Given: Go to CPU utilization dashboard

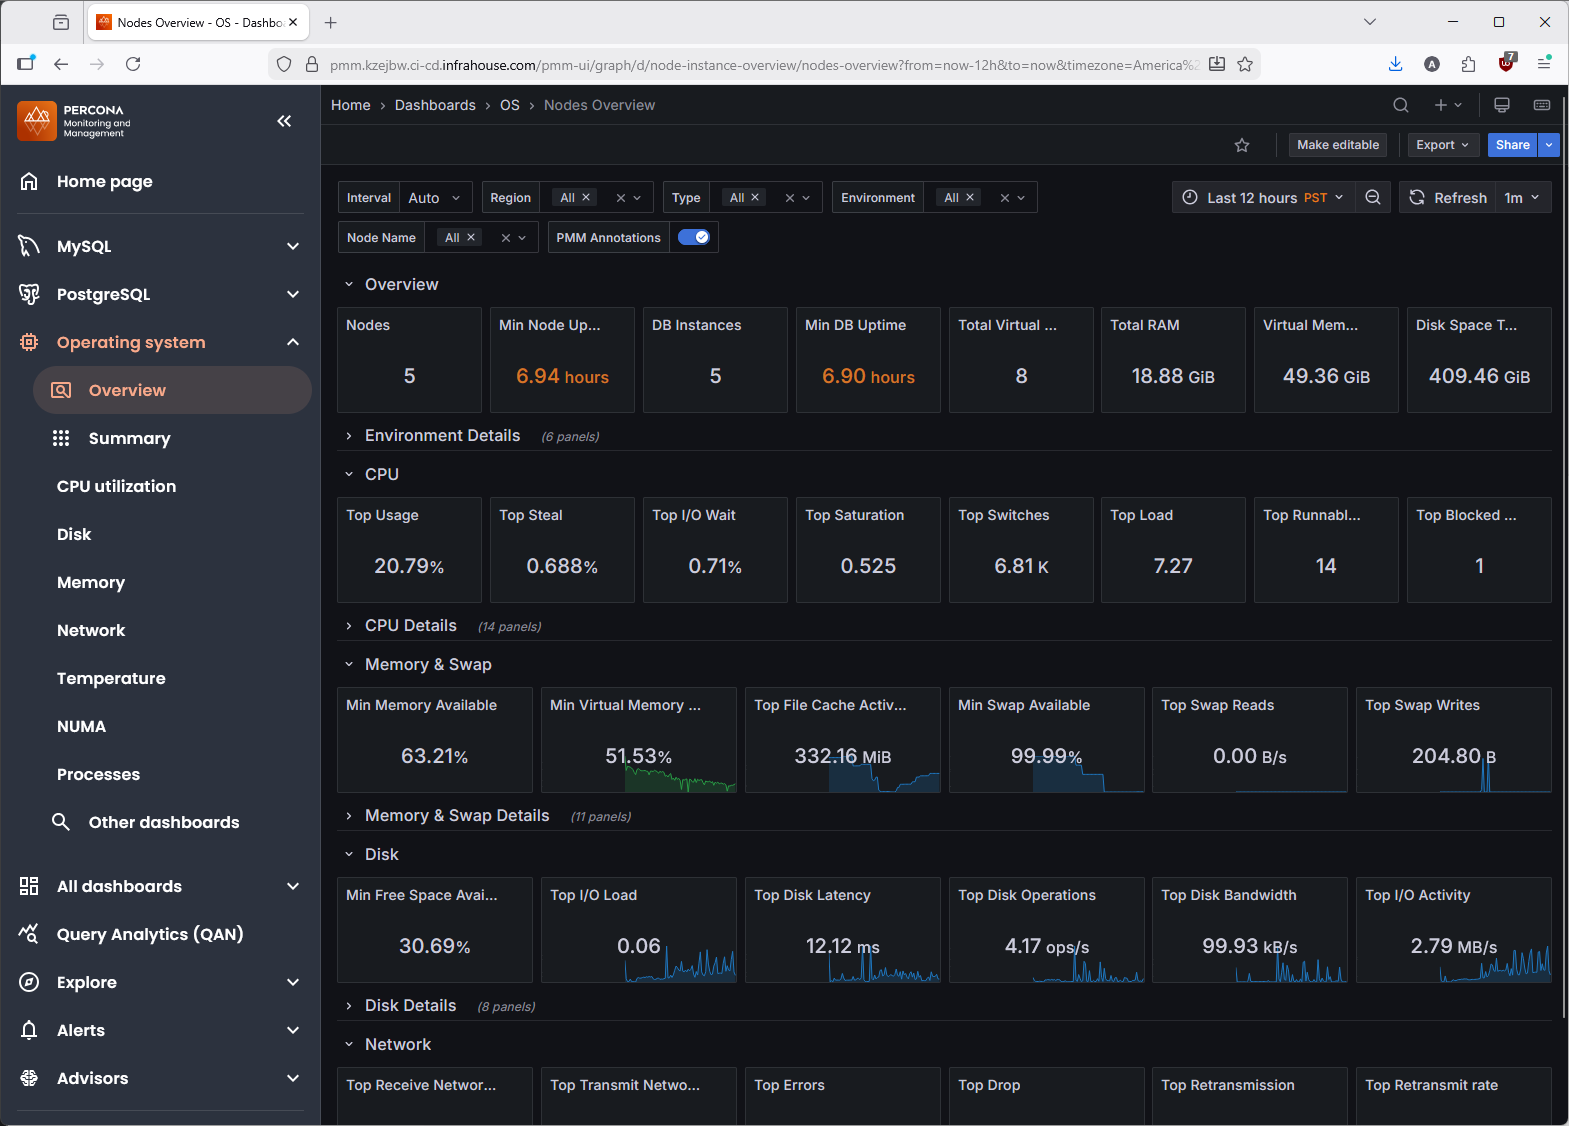Looking at the screenshot, I should tap(116, 486).
